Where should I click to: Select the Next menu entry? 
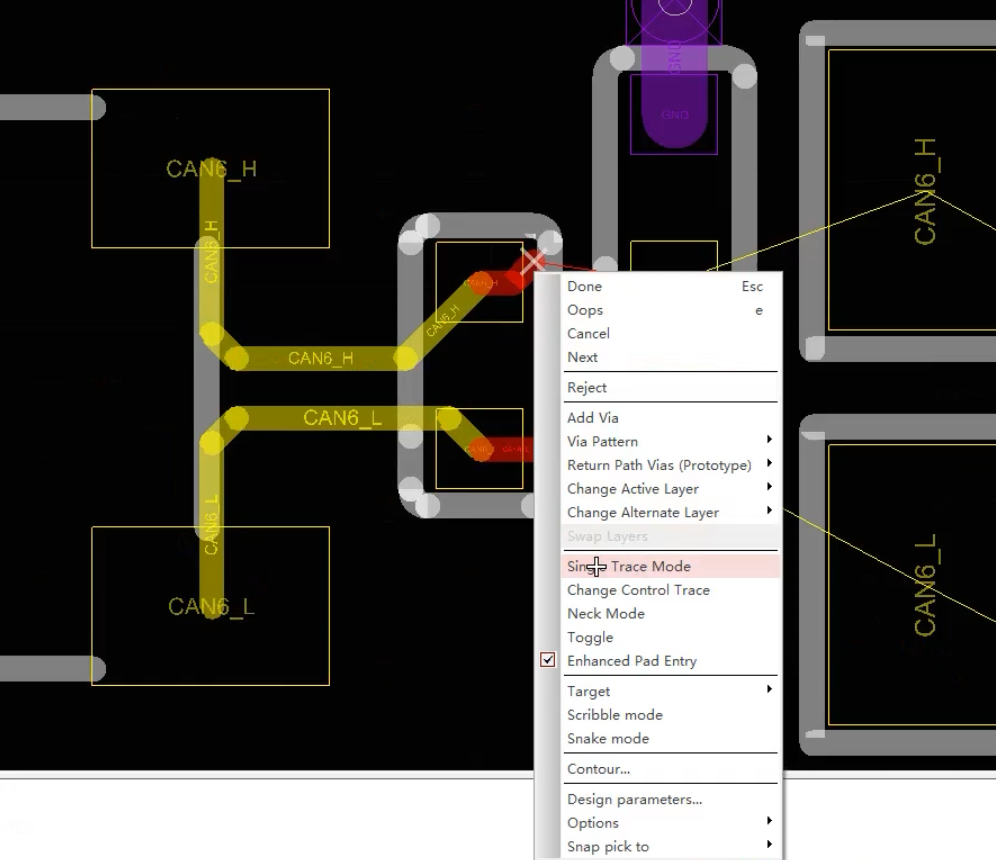[x=670, y=357]
